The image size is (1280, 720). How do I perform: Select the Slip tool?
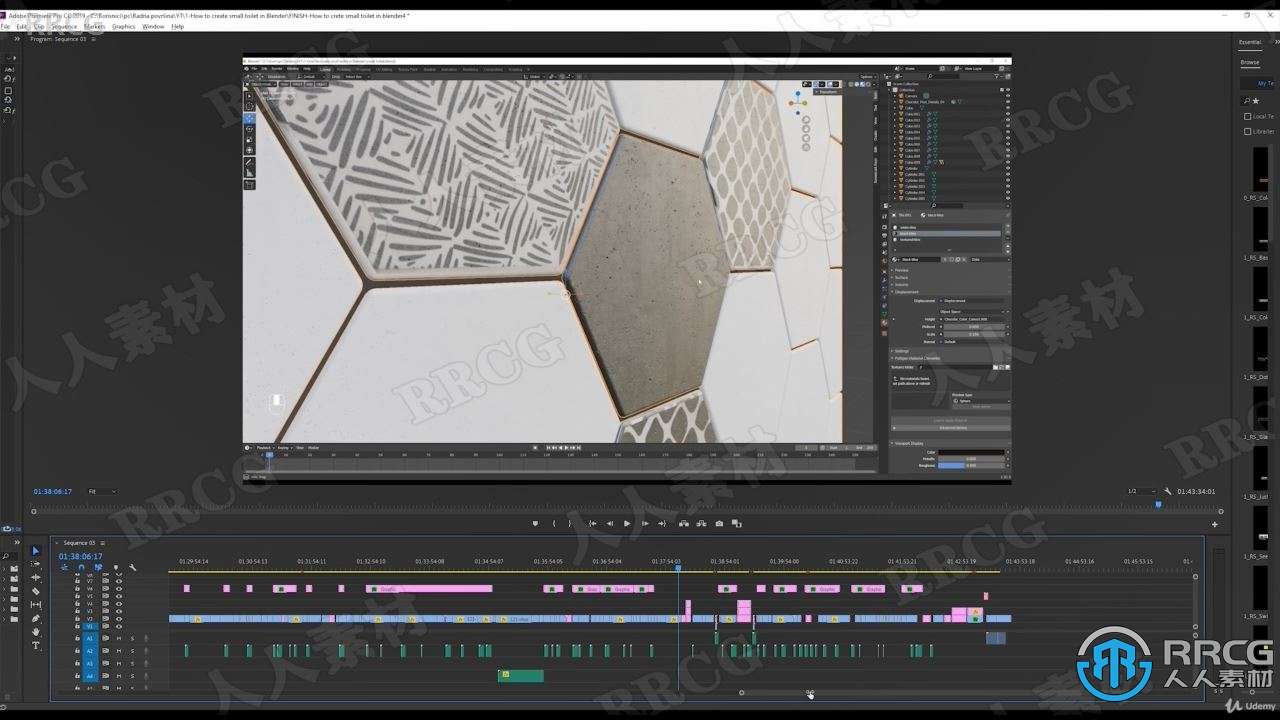[x=36, y=604]
